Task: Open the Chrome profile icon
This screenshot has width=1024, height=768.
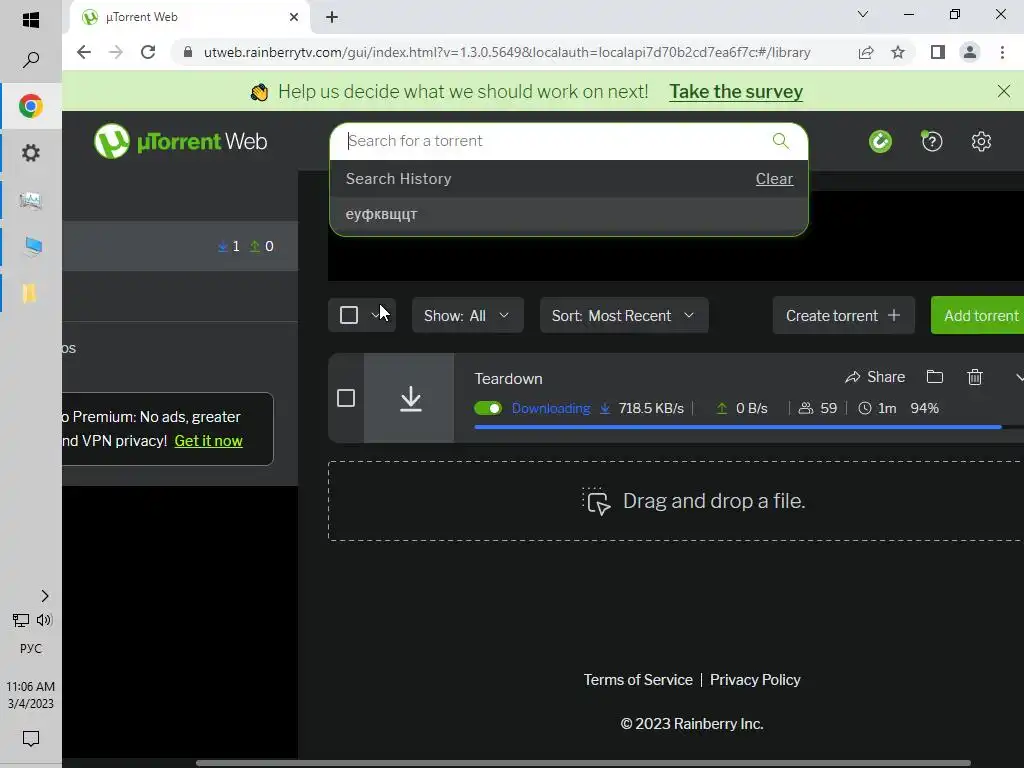Action: click(x=970, y=52)
